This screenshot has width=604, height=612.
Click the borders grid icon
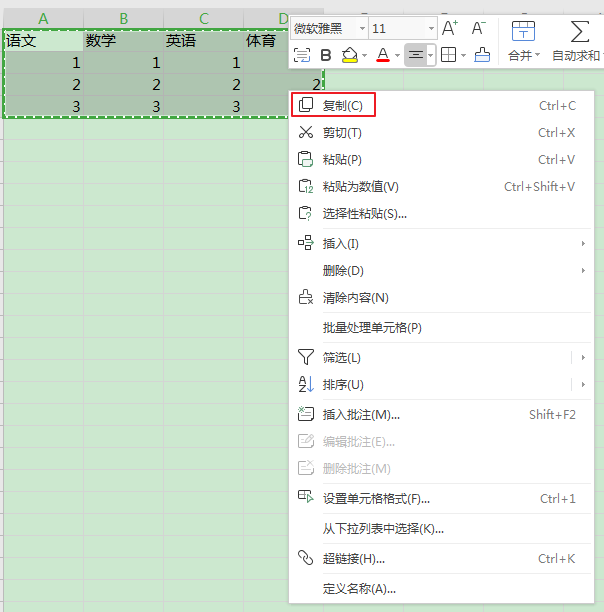tap(448, 55)
